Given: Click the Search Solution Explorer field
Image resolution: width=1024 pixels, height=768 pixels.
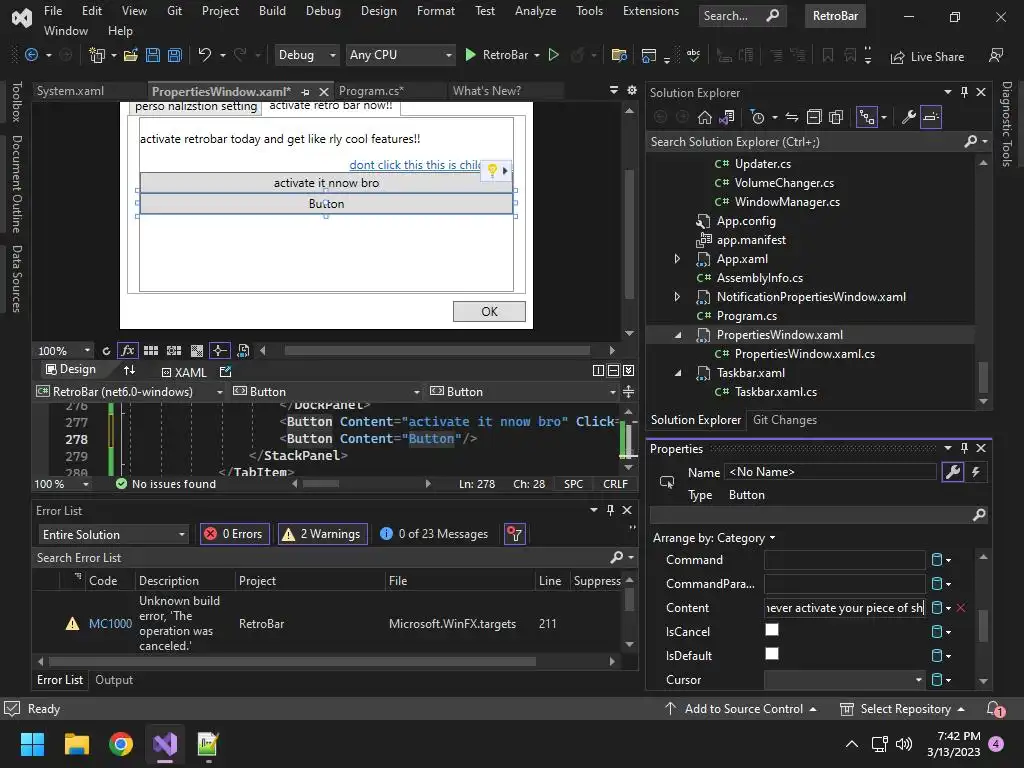Looking at the screenshot, I should (807, 142).
